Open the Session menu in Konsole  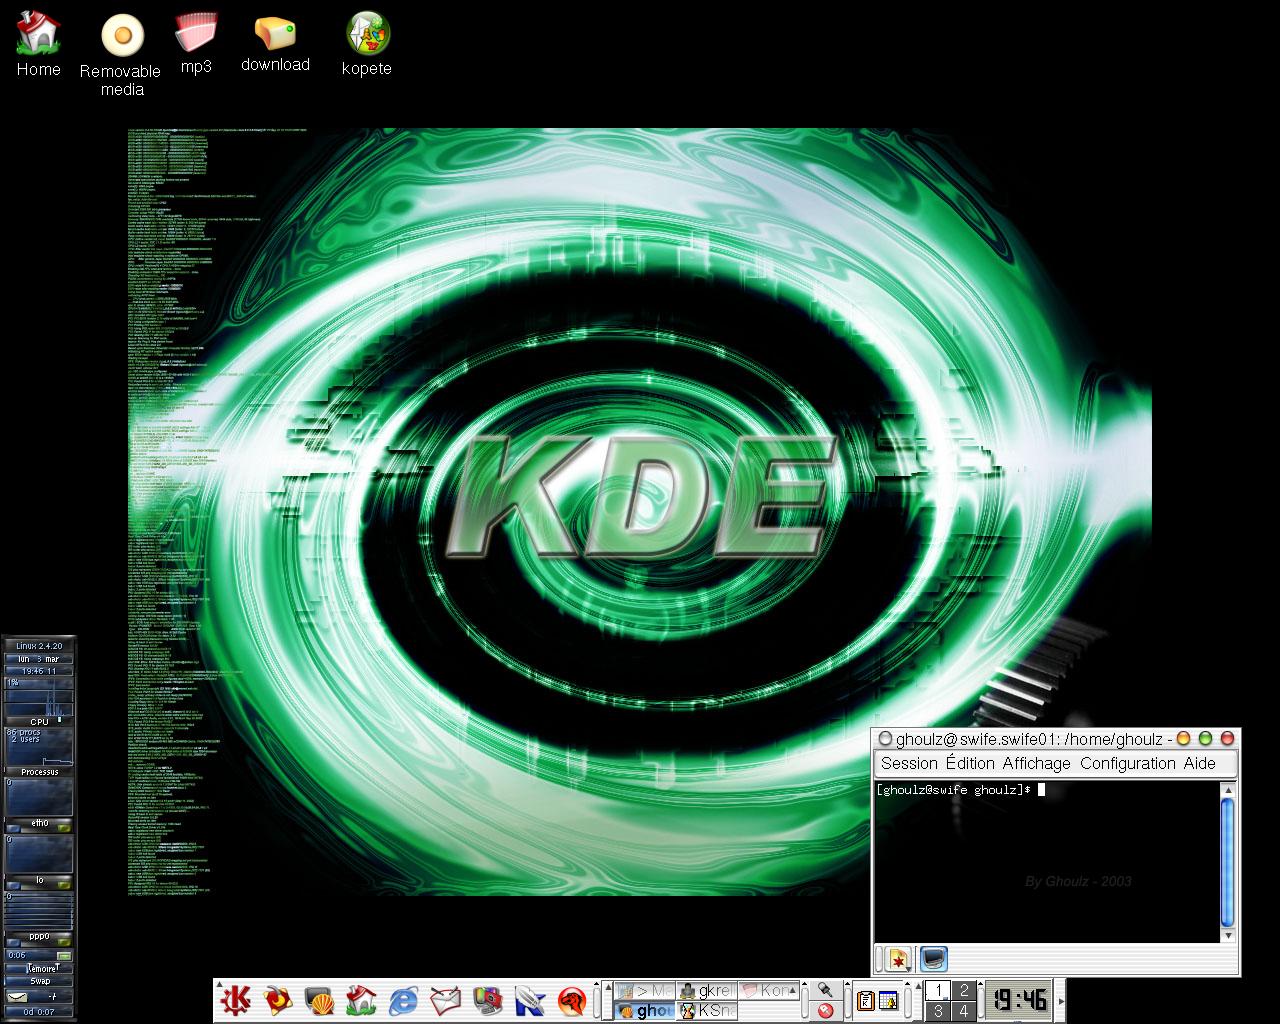click(909, 763)
